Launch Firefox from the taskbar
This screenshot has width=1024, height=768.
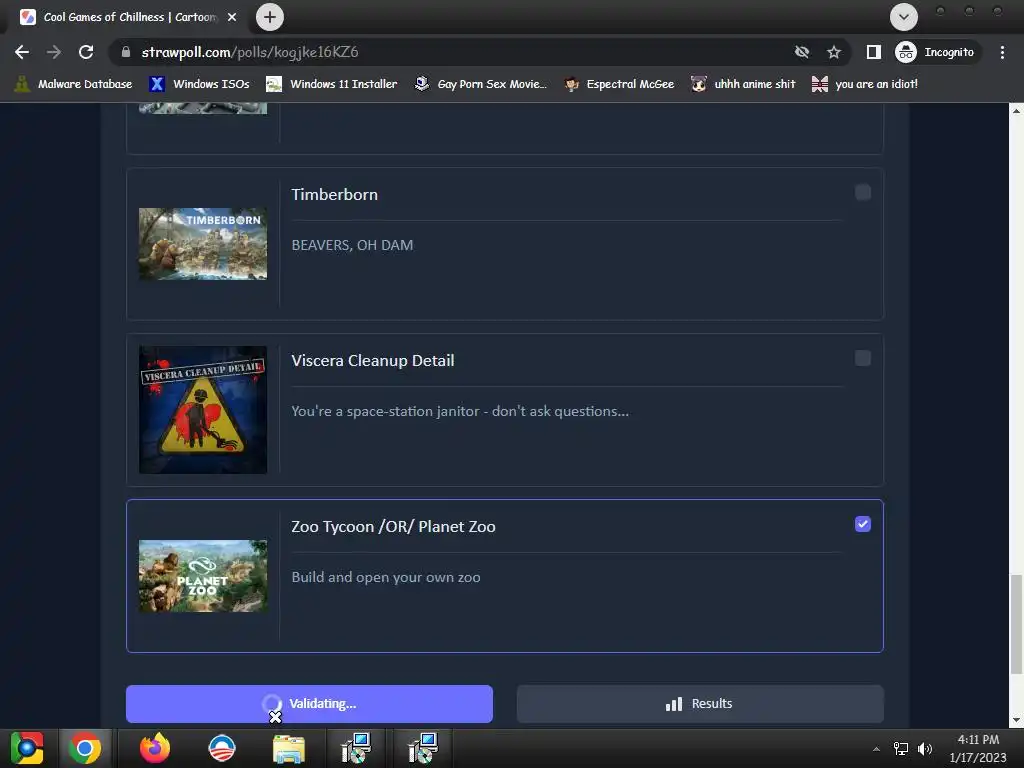pos(155,748)
